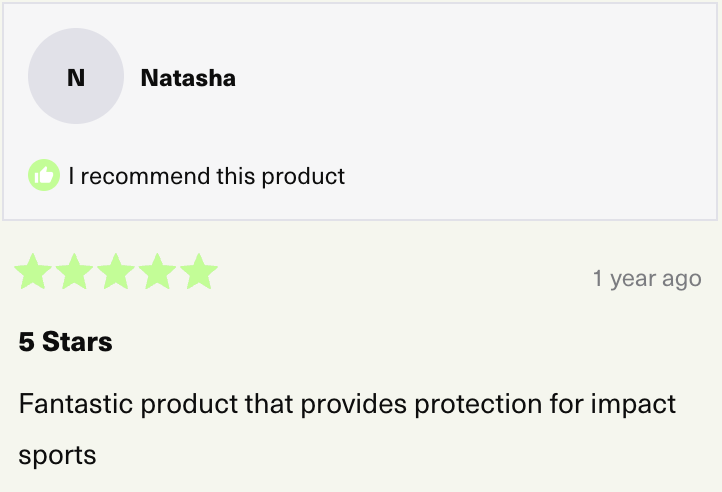The image size is (722, 492).
Task: Click the first green rating star
Action: pyautogui.click(x=33, y=272)
